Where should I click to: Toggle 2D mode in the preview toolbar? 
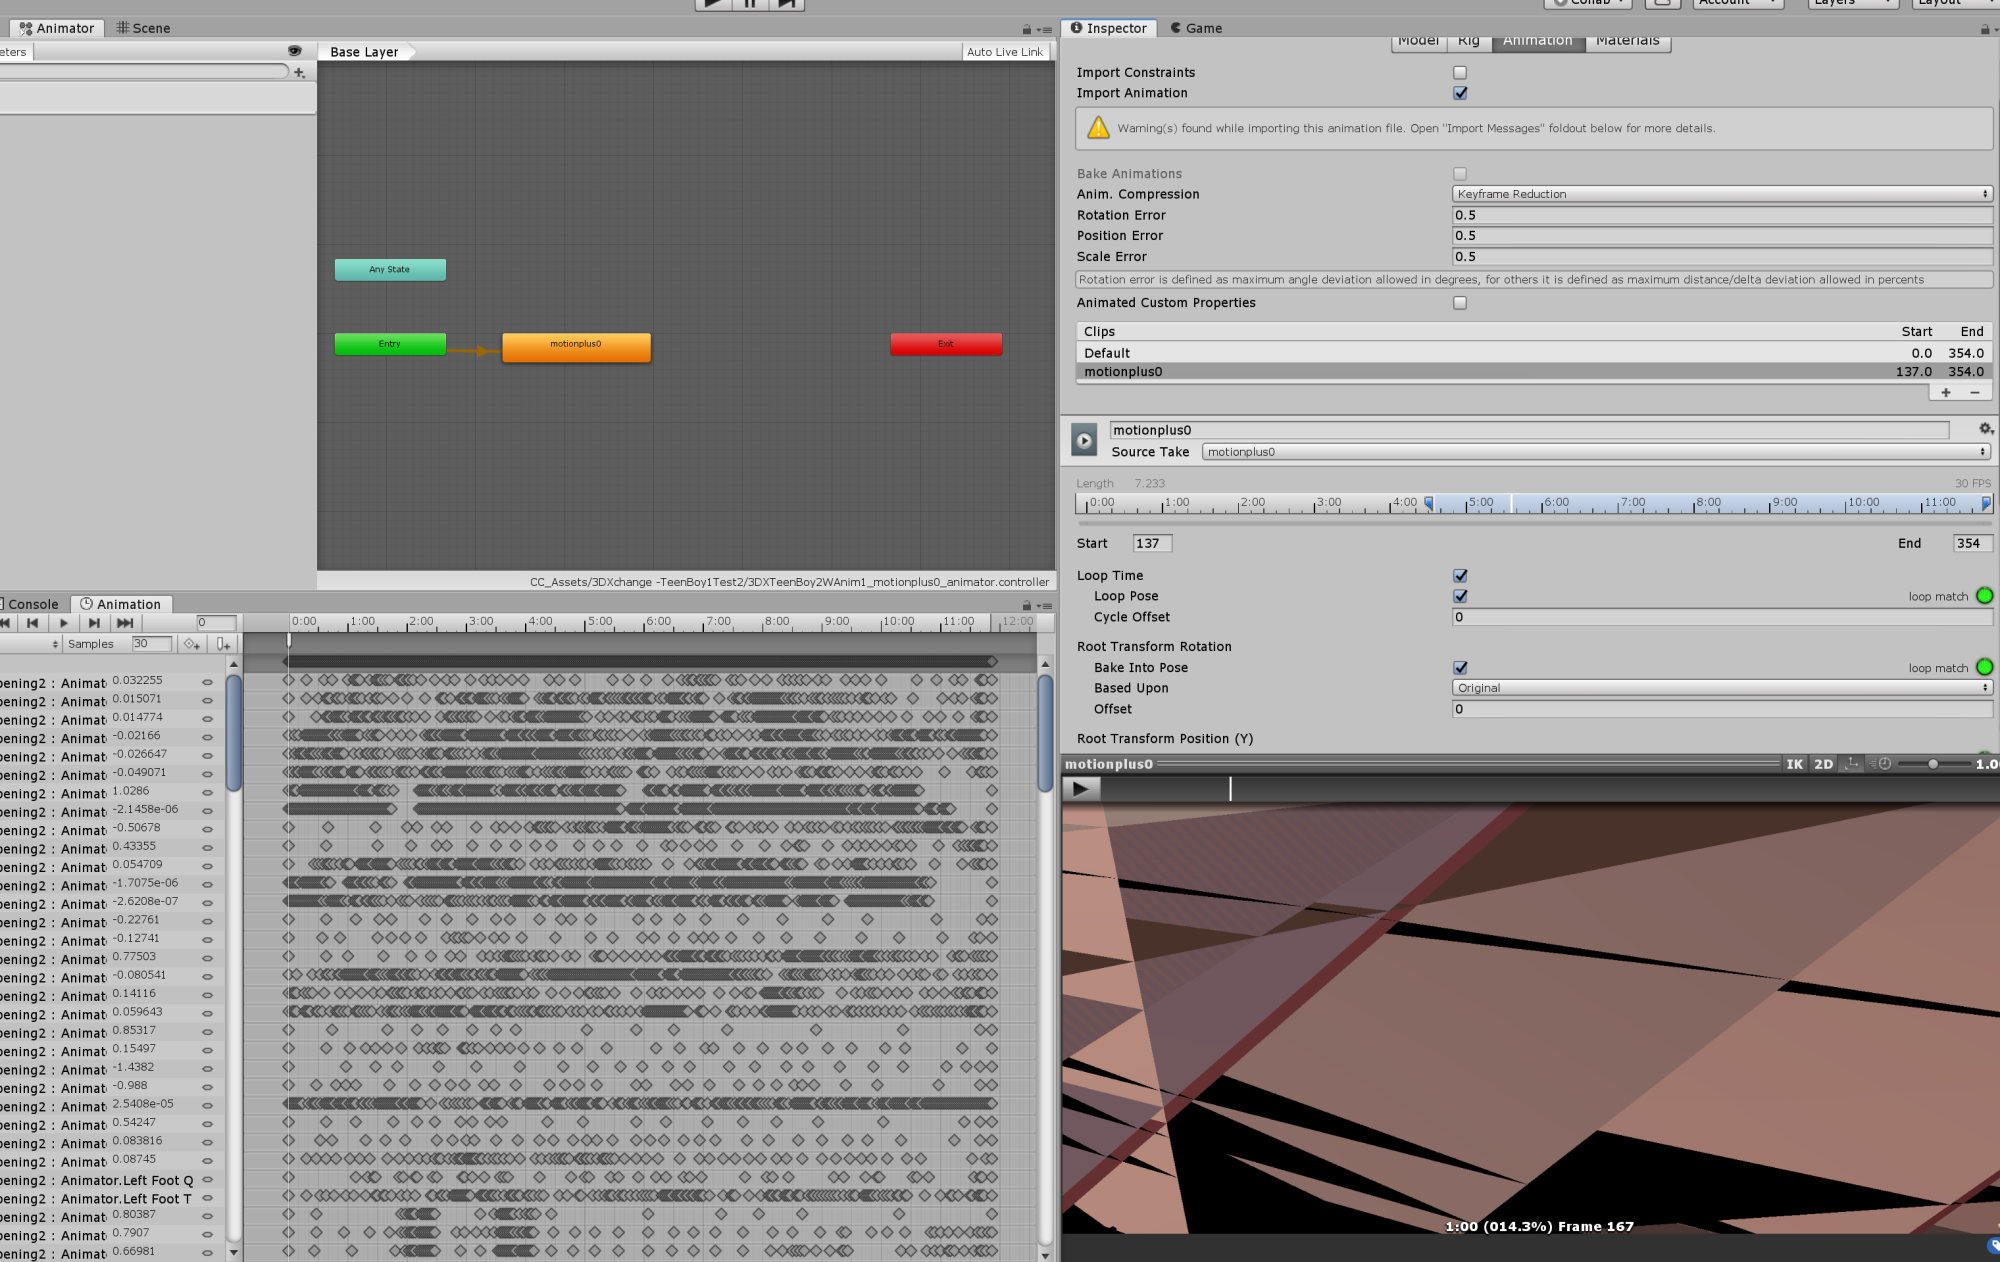[x=1824, y=764]
